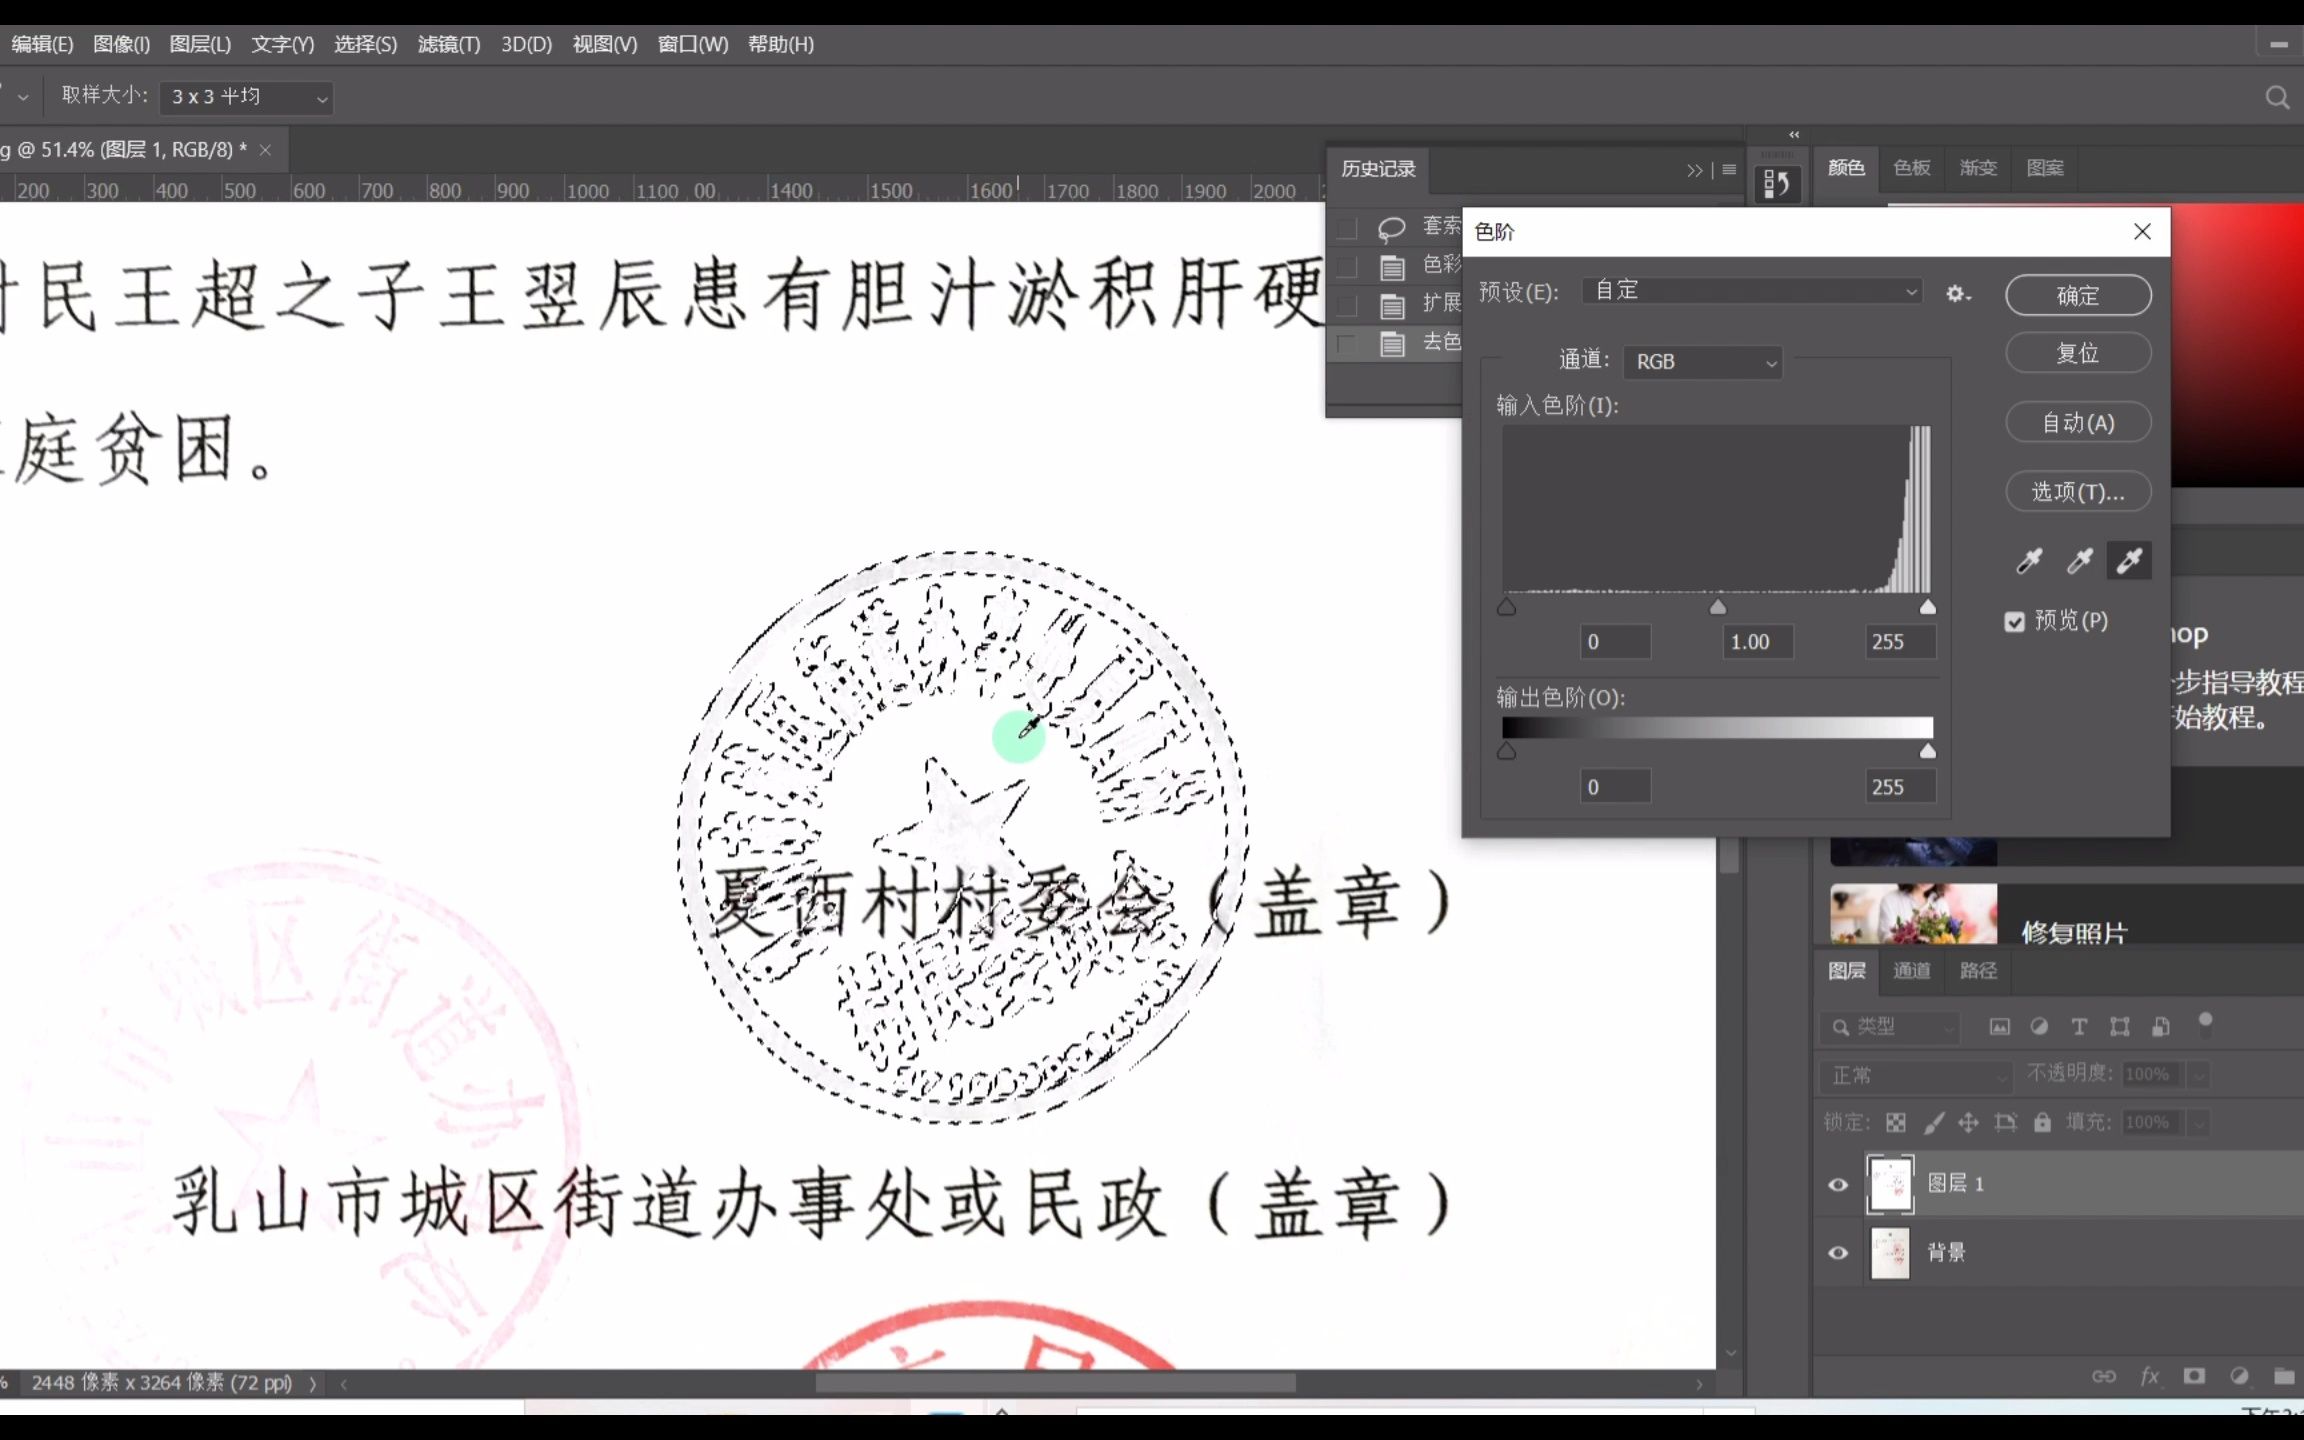The width and height of the screenshot is (2304, 1440).
Task: Expand the History panel with double chevron
Action: [x=1694, y=170]
